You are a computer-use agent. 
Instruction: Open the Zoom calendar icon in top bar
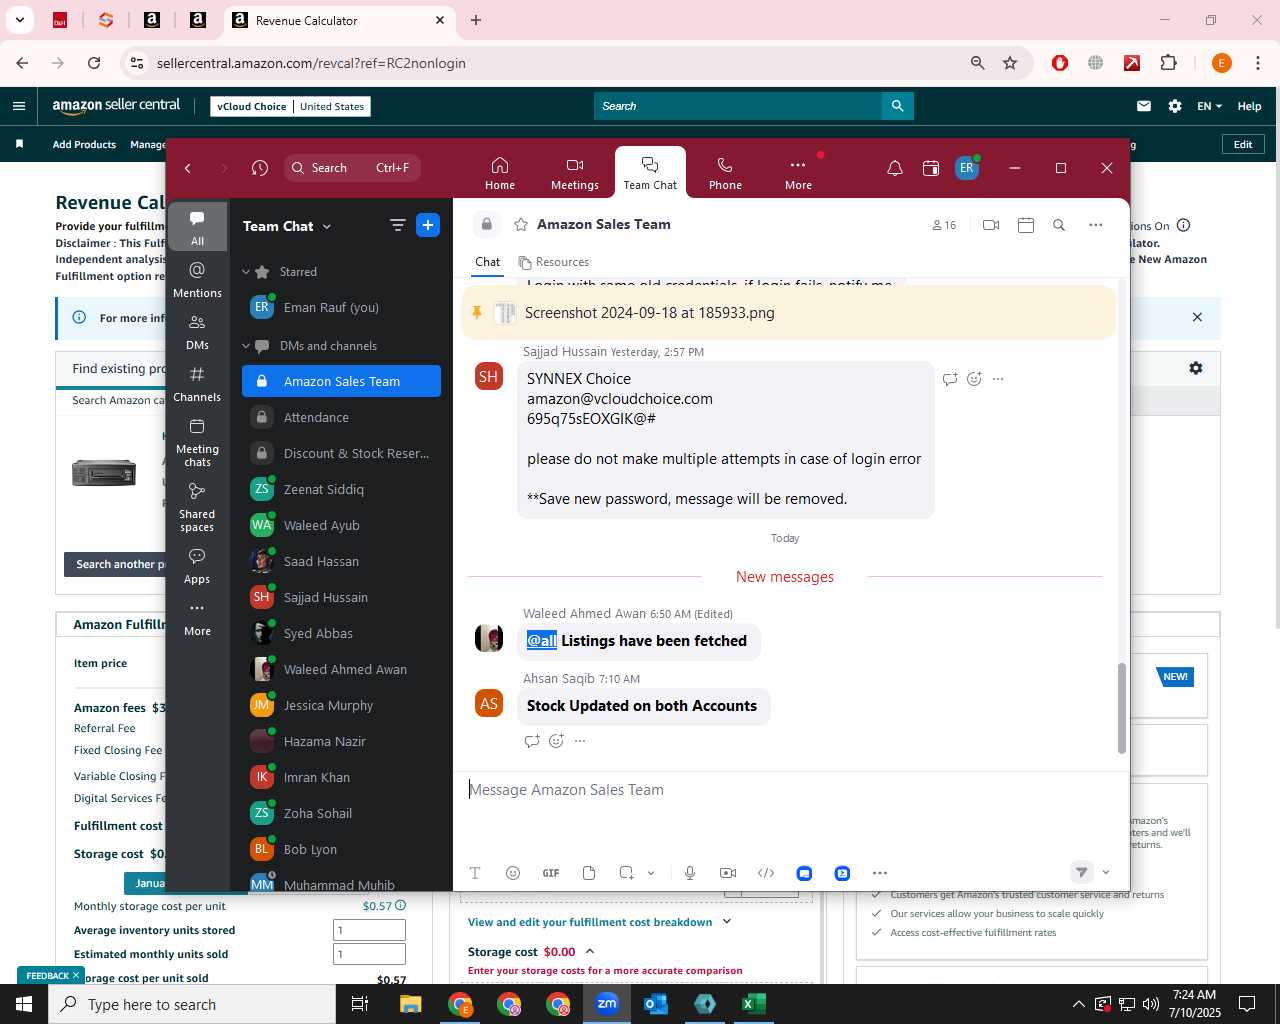pyautogui.click(x=931, y=168)
